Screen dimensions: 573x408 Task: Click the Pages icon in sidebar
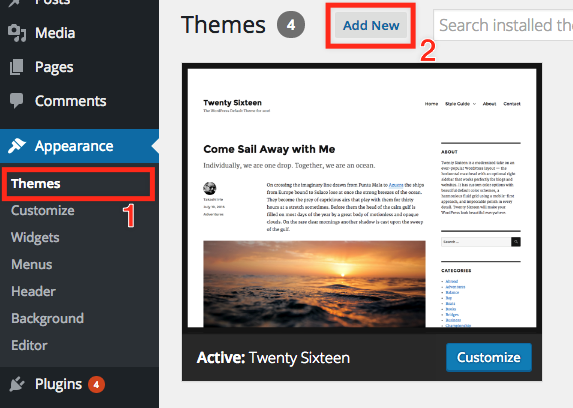[16, 67]
